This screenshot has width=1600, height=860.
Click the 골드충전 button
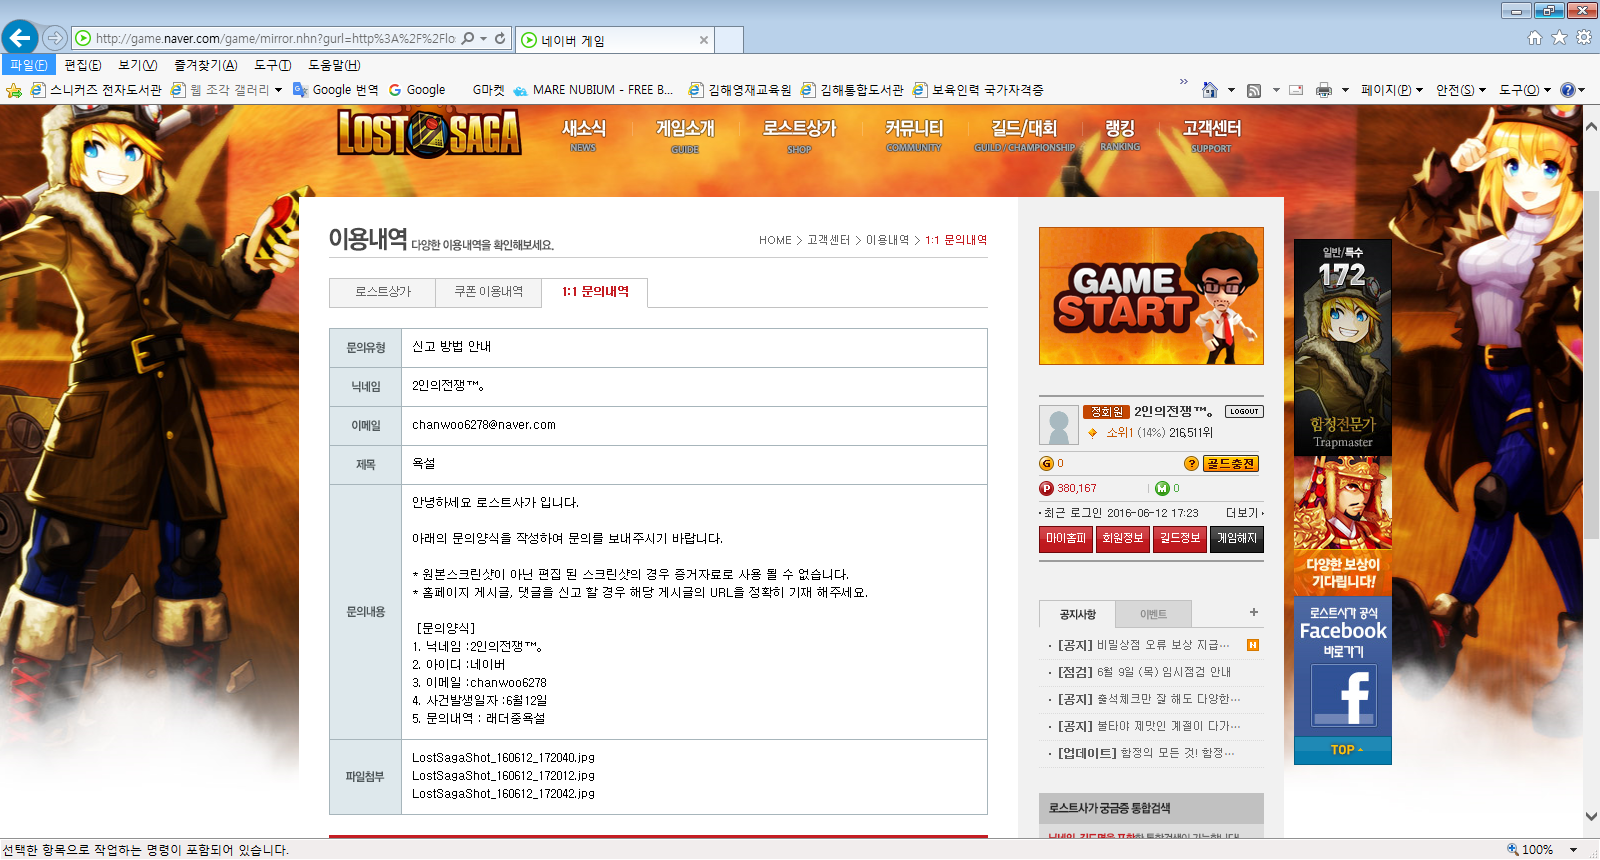[x=1230, y=463]
